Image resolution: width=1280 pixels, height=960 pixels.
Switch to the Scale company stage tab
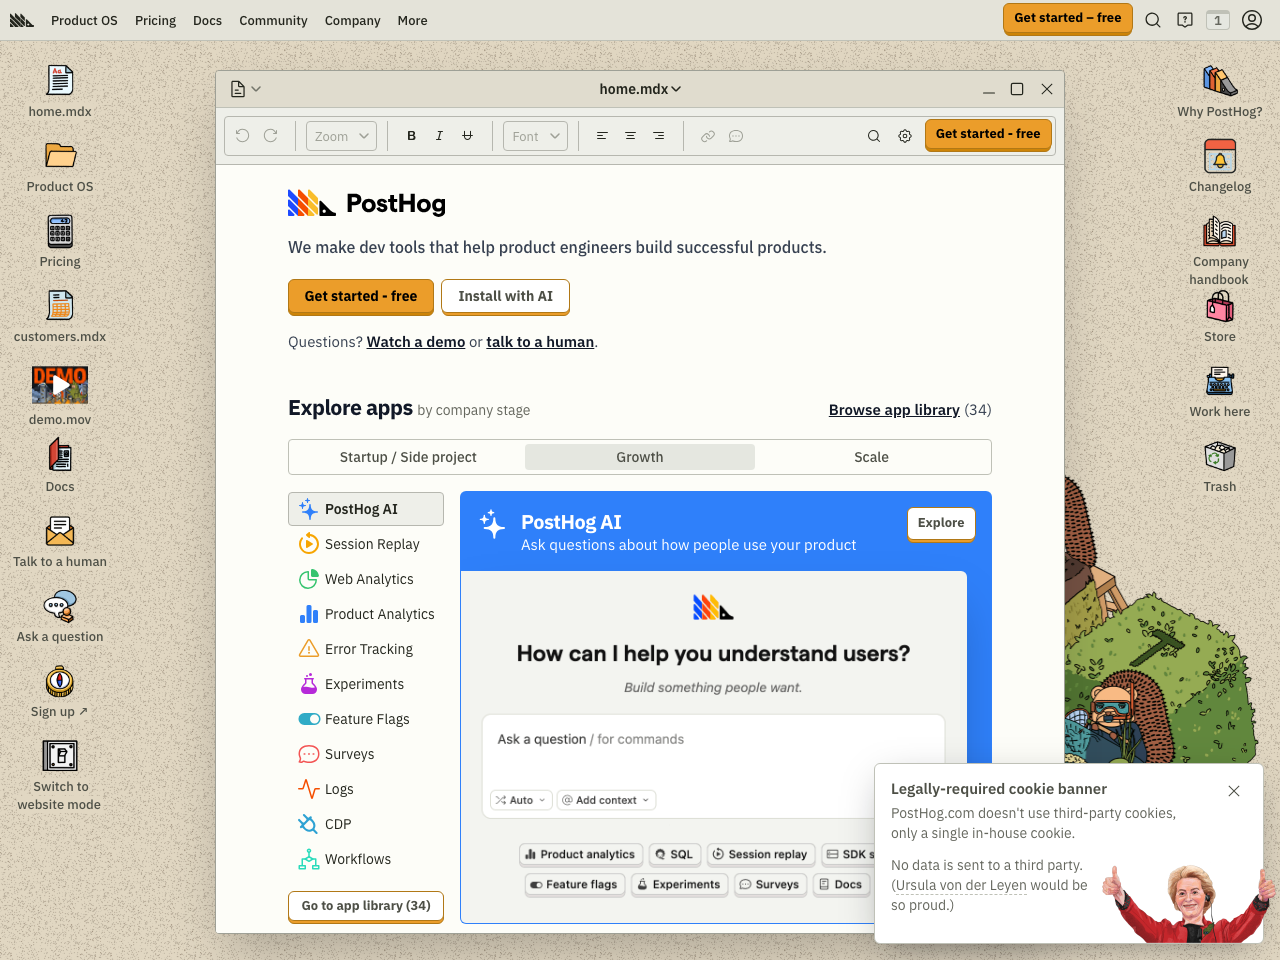(871, 457)
